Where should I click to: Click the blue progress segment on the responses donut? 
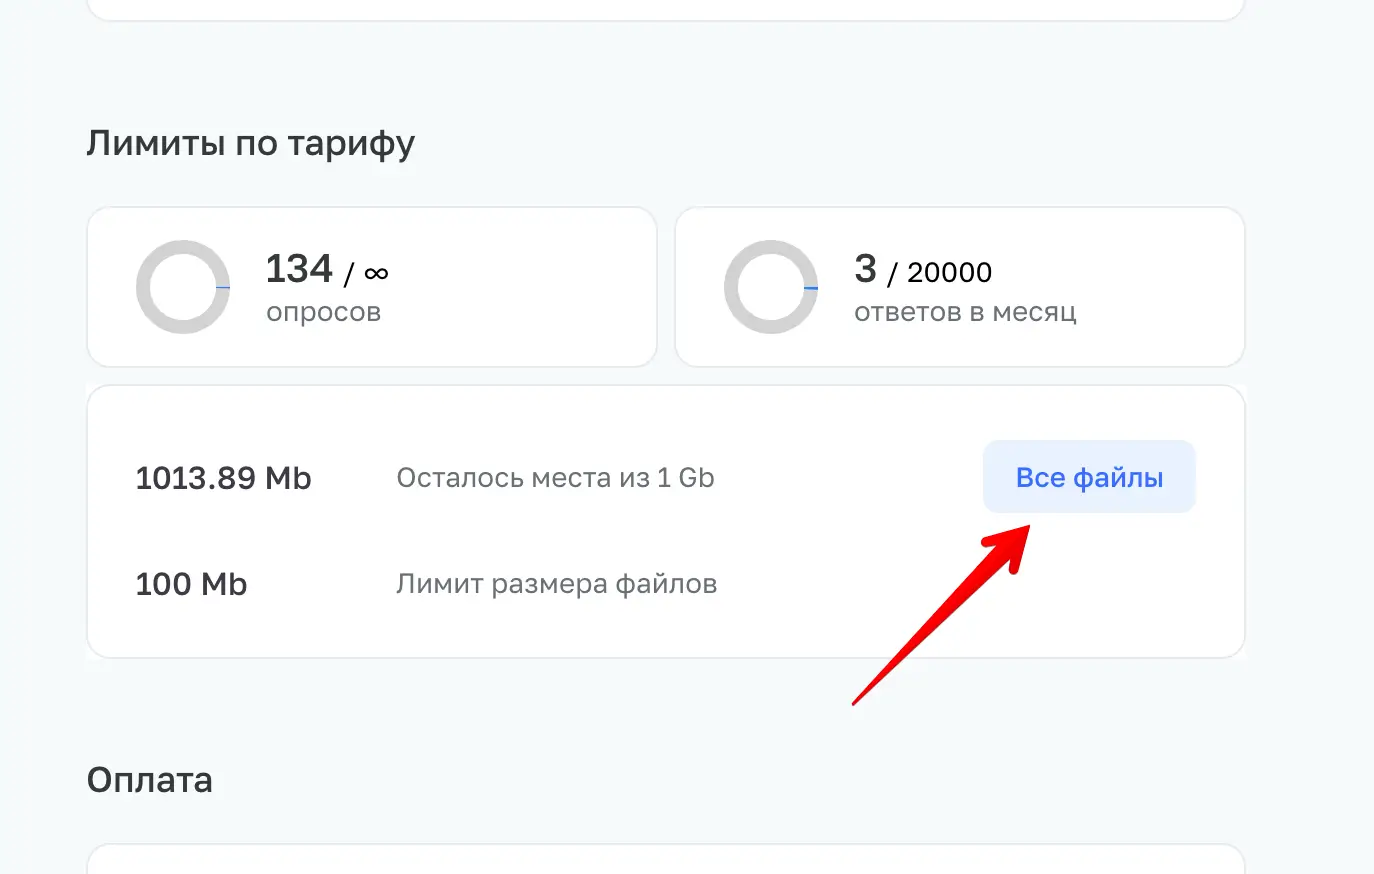pos(811,288)
